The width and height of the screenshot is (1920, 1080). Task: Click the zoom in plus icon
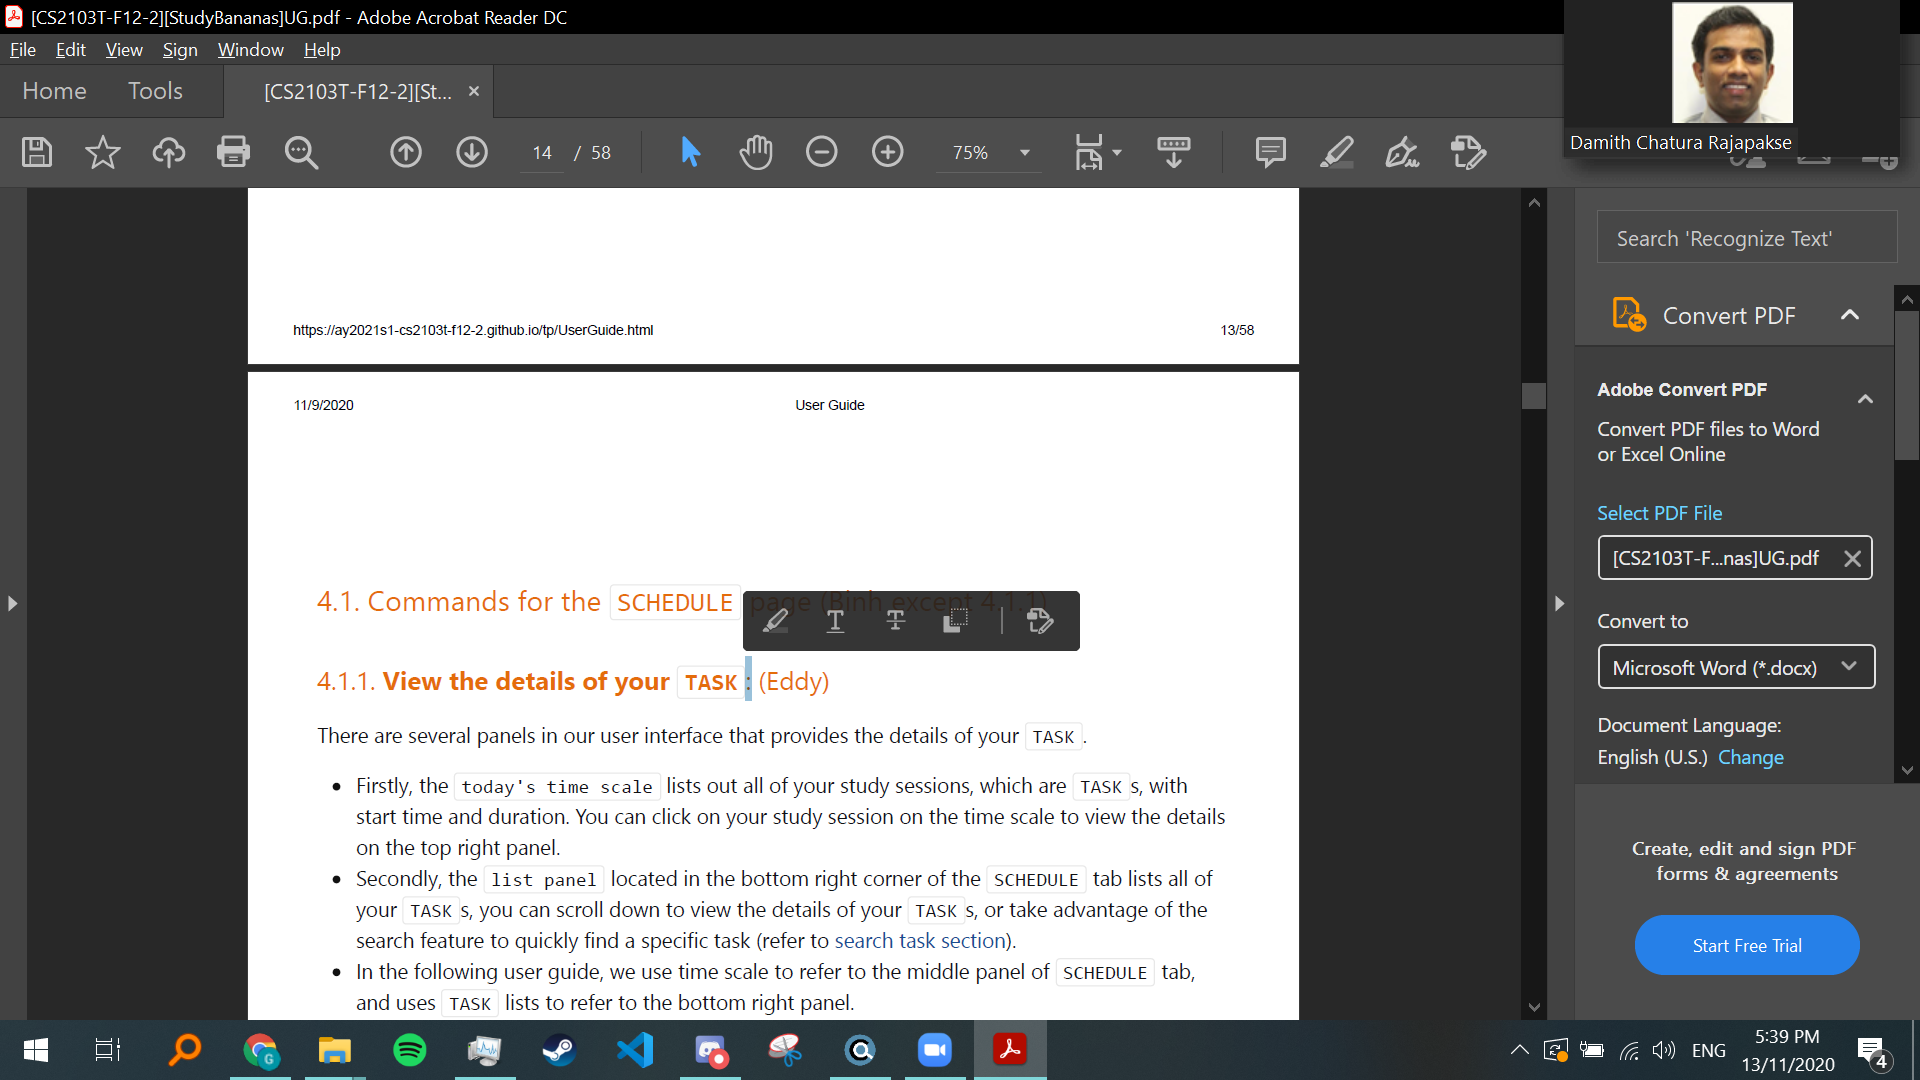click(x=887, y=152)
